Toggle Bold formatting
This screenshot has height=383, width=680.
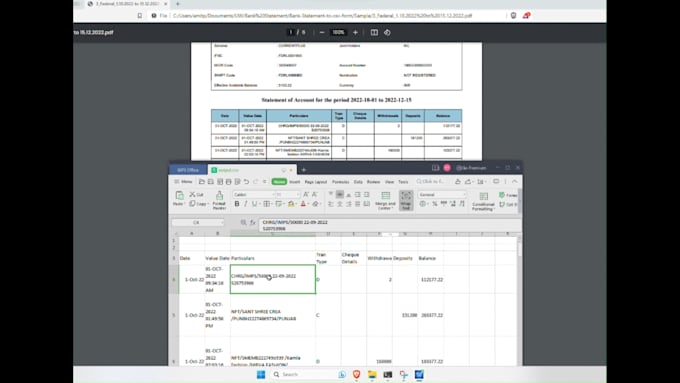[237, 204]
